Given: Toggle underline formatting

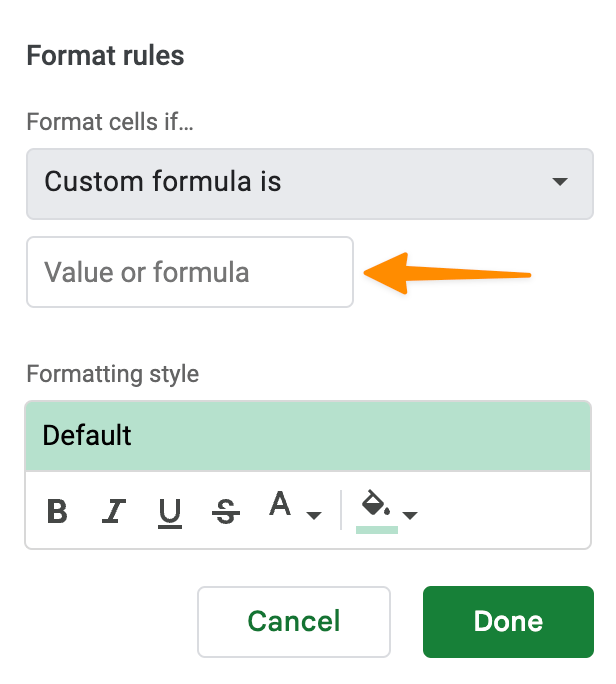Looking at the screenshot, I should pyautogui.click(x=170, y=512).
